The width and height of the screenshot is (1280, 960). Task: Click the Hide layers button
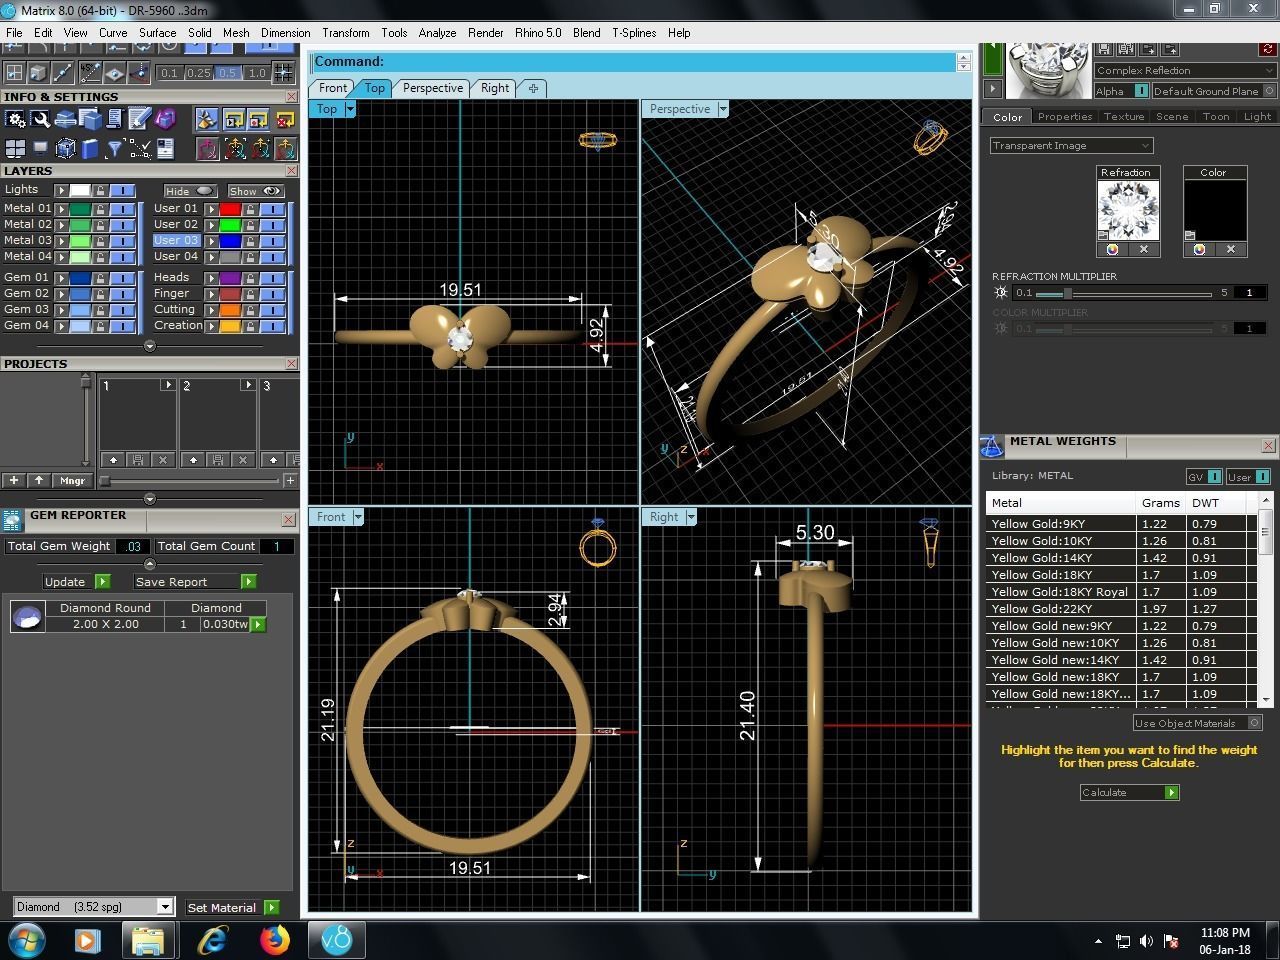(x=191, y=191)
